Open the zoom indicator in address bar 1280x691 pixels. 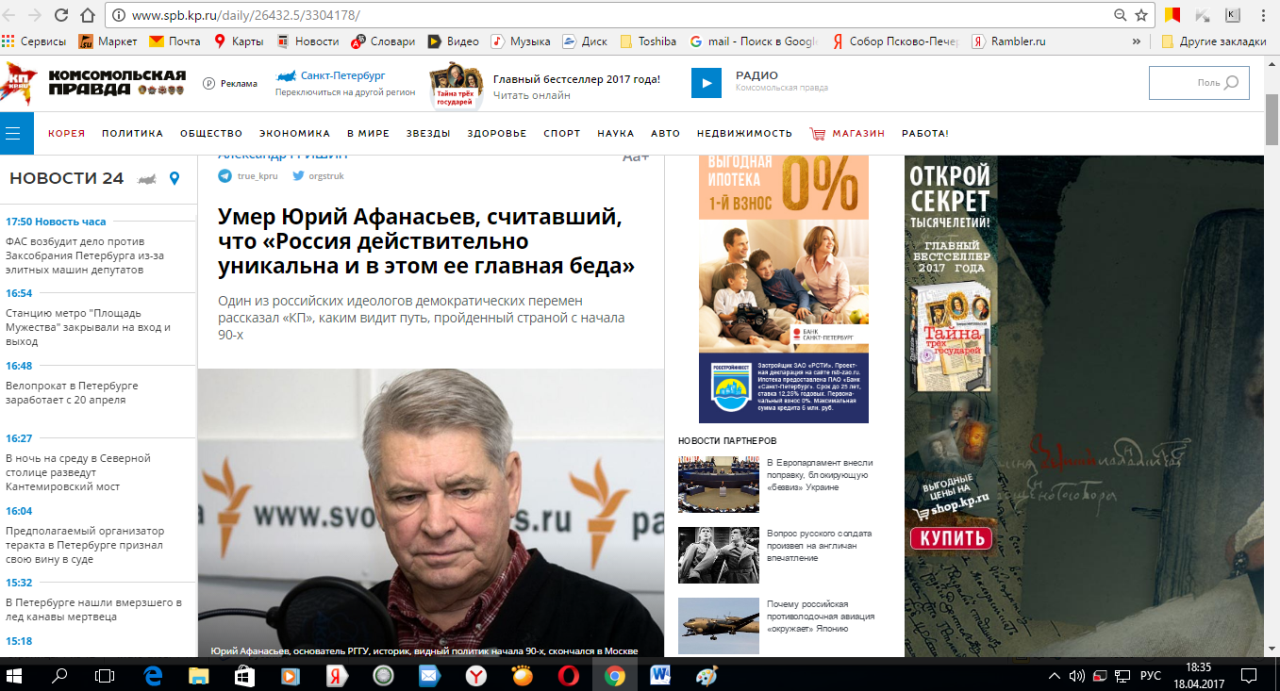pyautogui.click(x=1120, y=15)
